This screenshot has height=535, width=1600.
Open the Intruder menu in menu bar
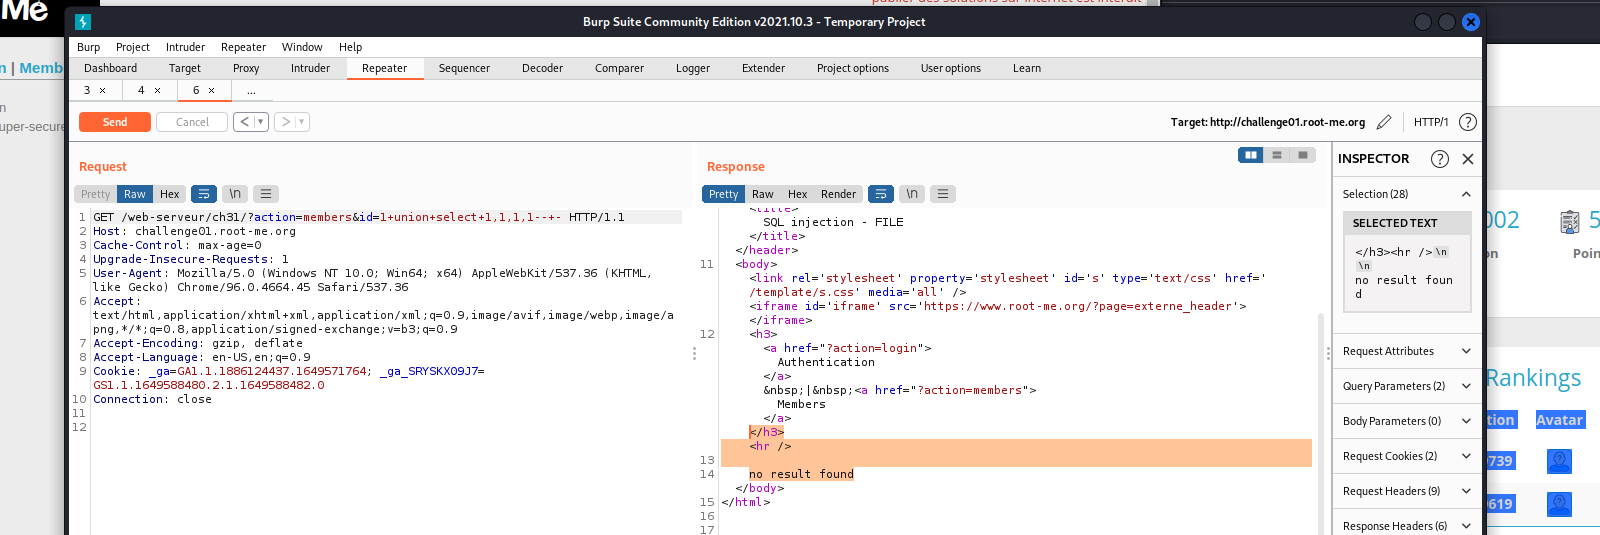click(185, 47)
